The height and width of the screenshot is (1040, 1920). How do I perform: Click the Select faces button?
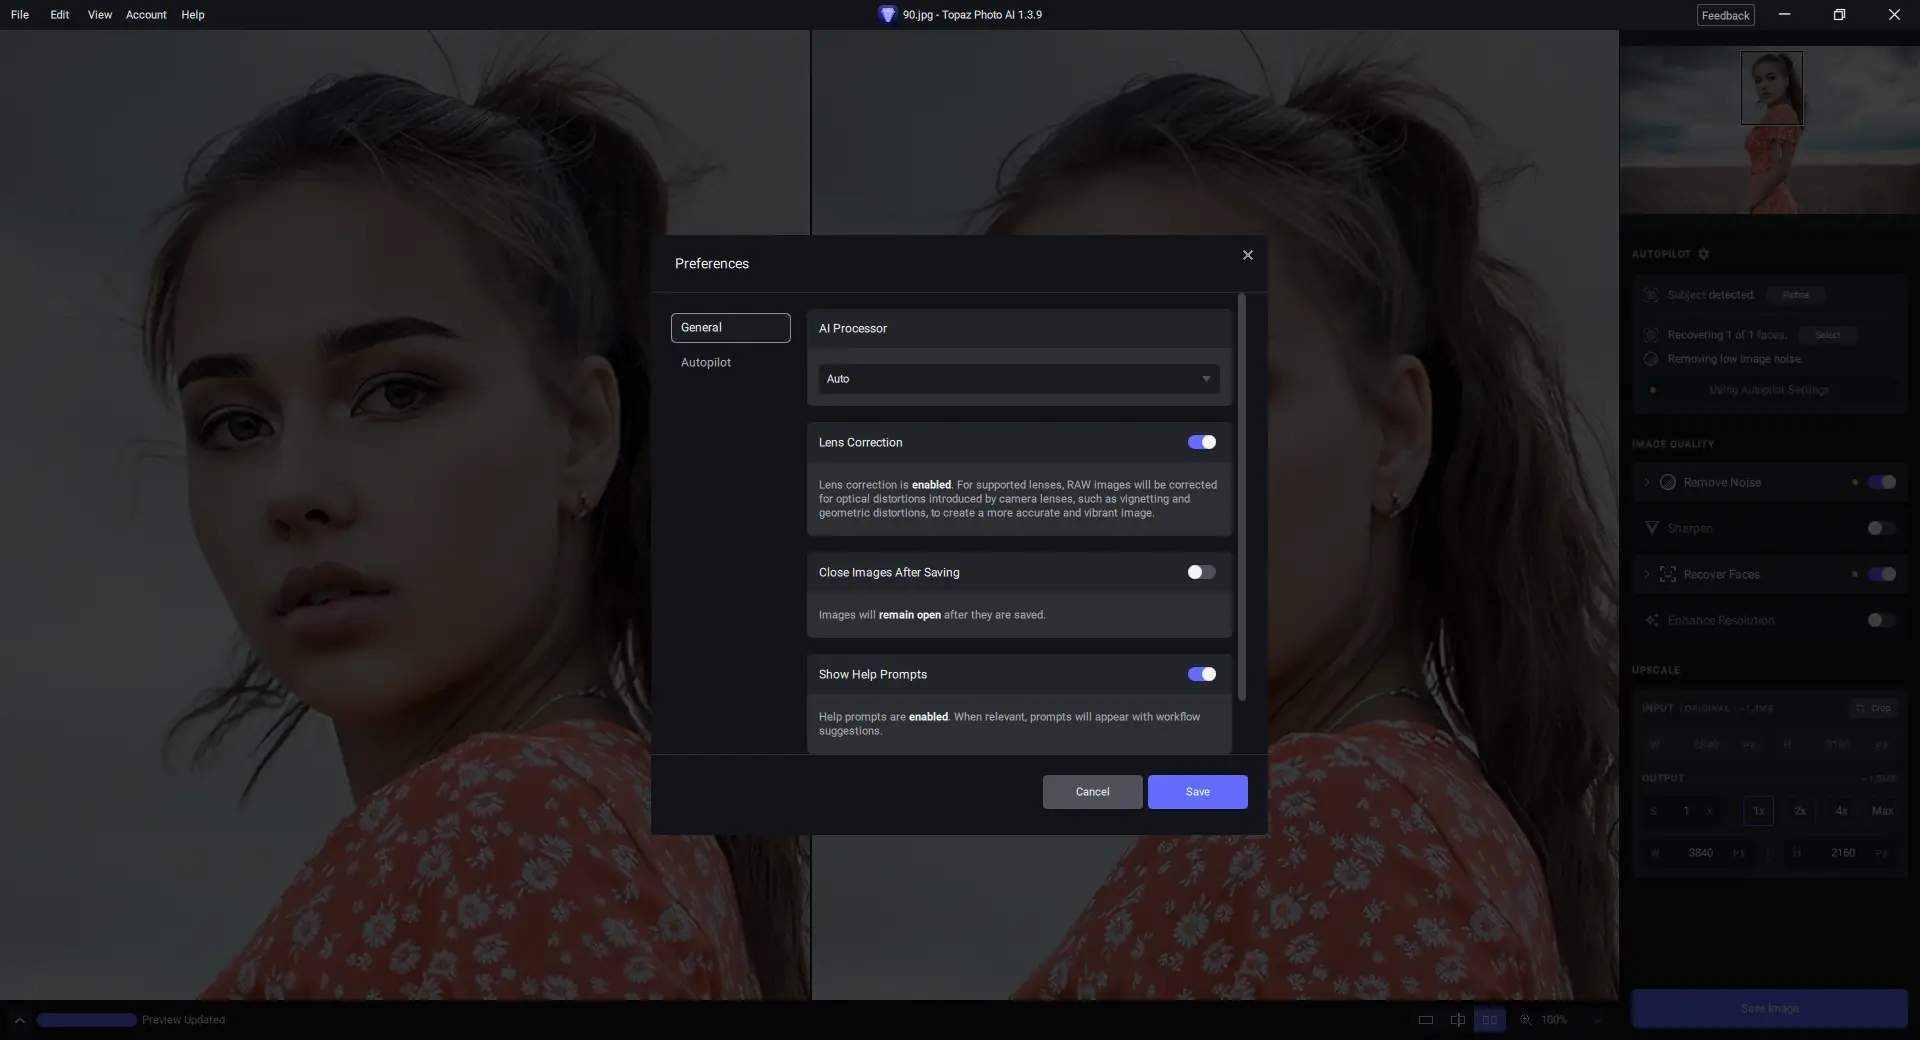pos(1828,335)
